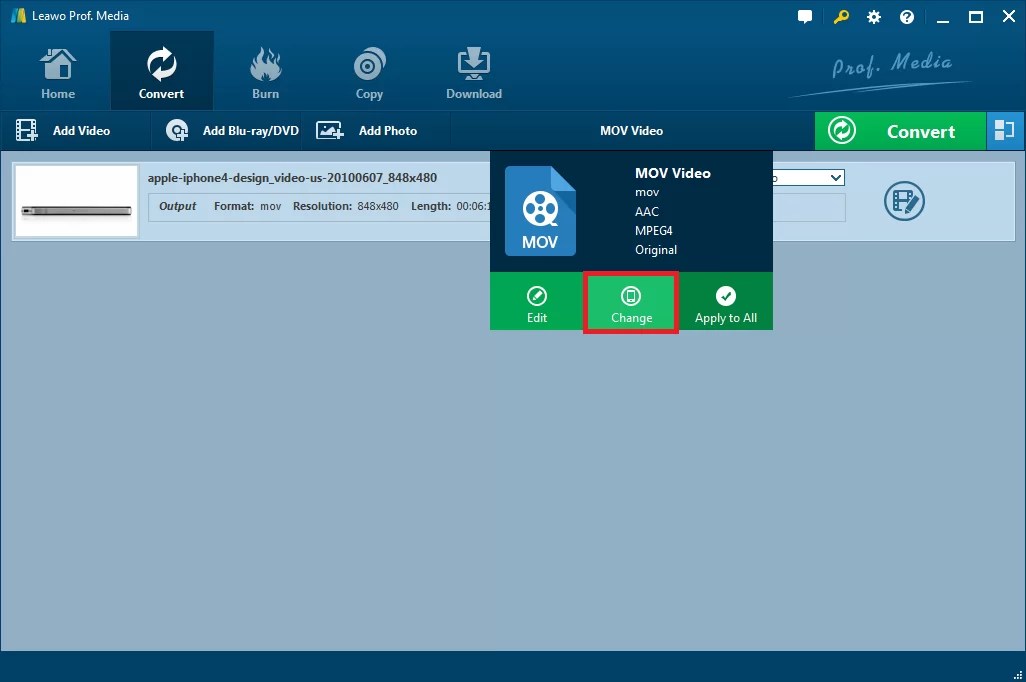1026x682 pixels.
Task: Open the help question mark icon
Action: pos(907,16)
